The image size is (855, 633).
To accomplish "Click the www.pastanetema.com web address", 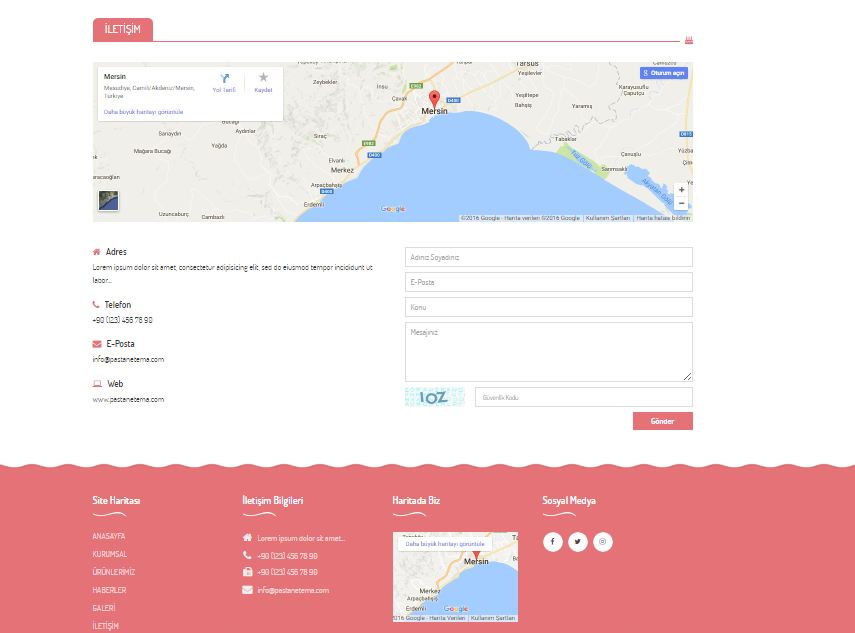I will [128, 400].
